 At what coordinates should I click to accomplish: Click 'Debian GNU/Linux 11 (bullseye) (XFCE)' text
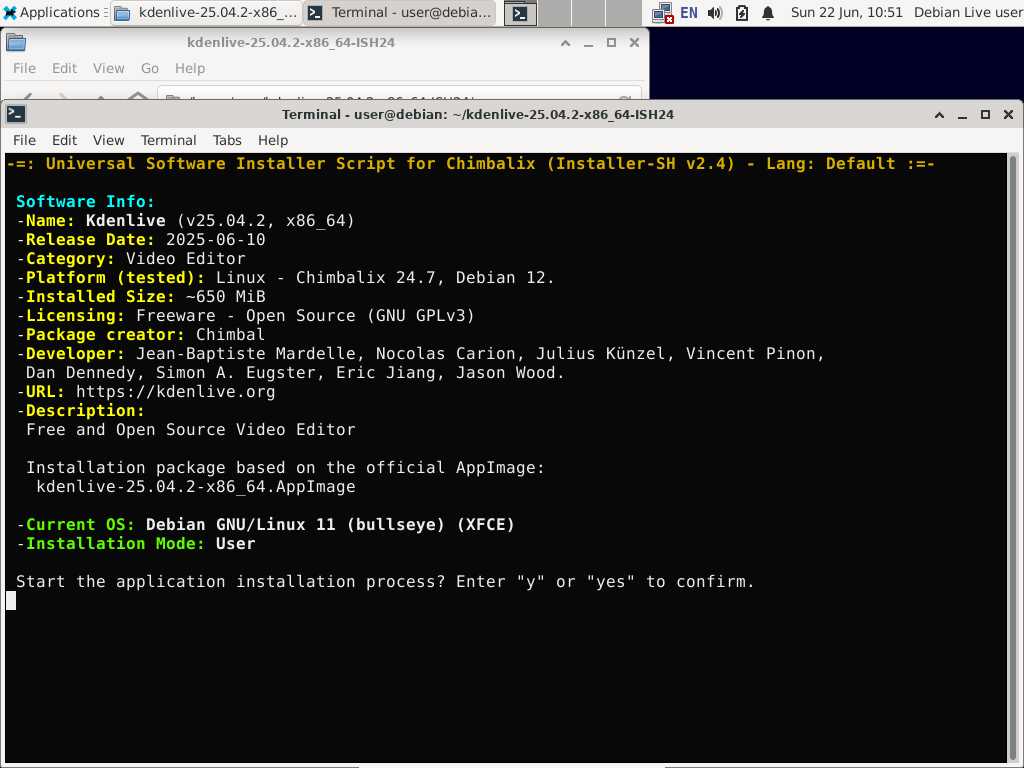click(x=330, y=524)
